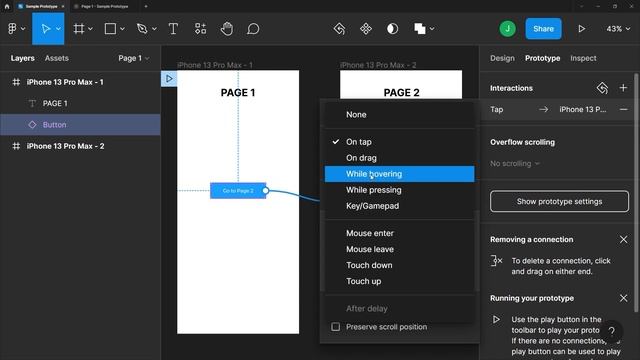Choose Mouse leave trigger option

[x=399, y=249]
